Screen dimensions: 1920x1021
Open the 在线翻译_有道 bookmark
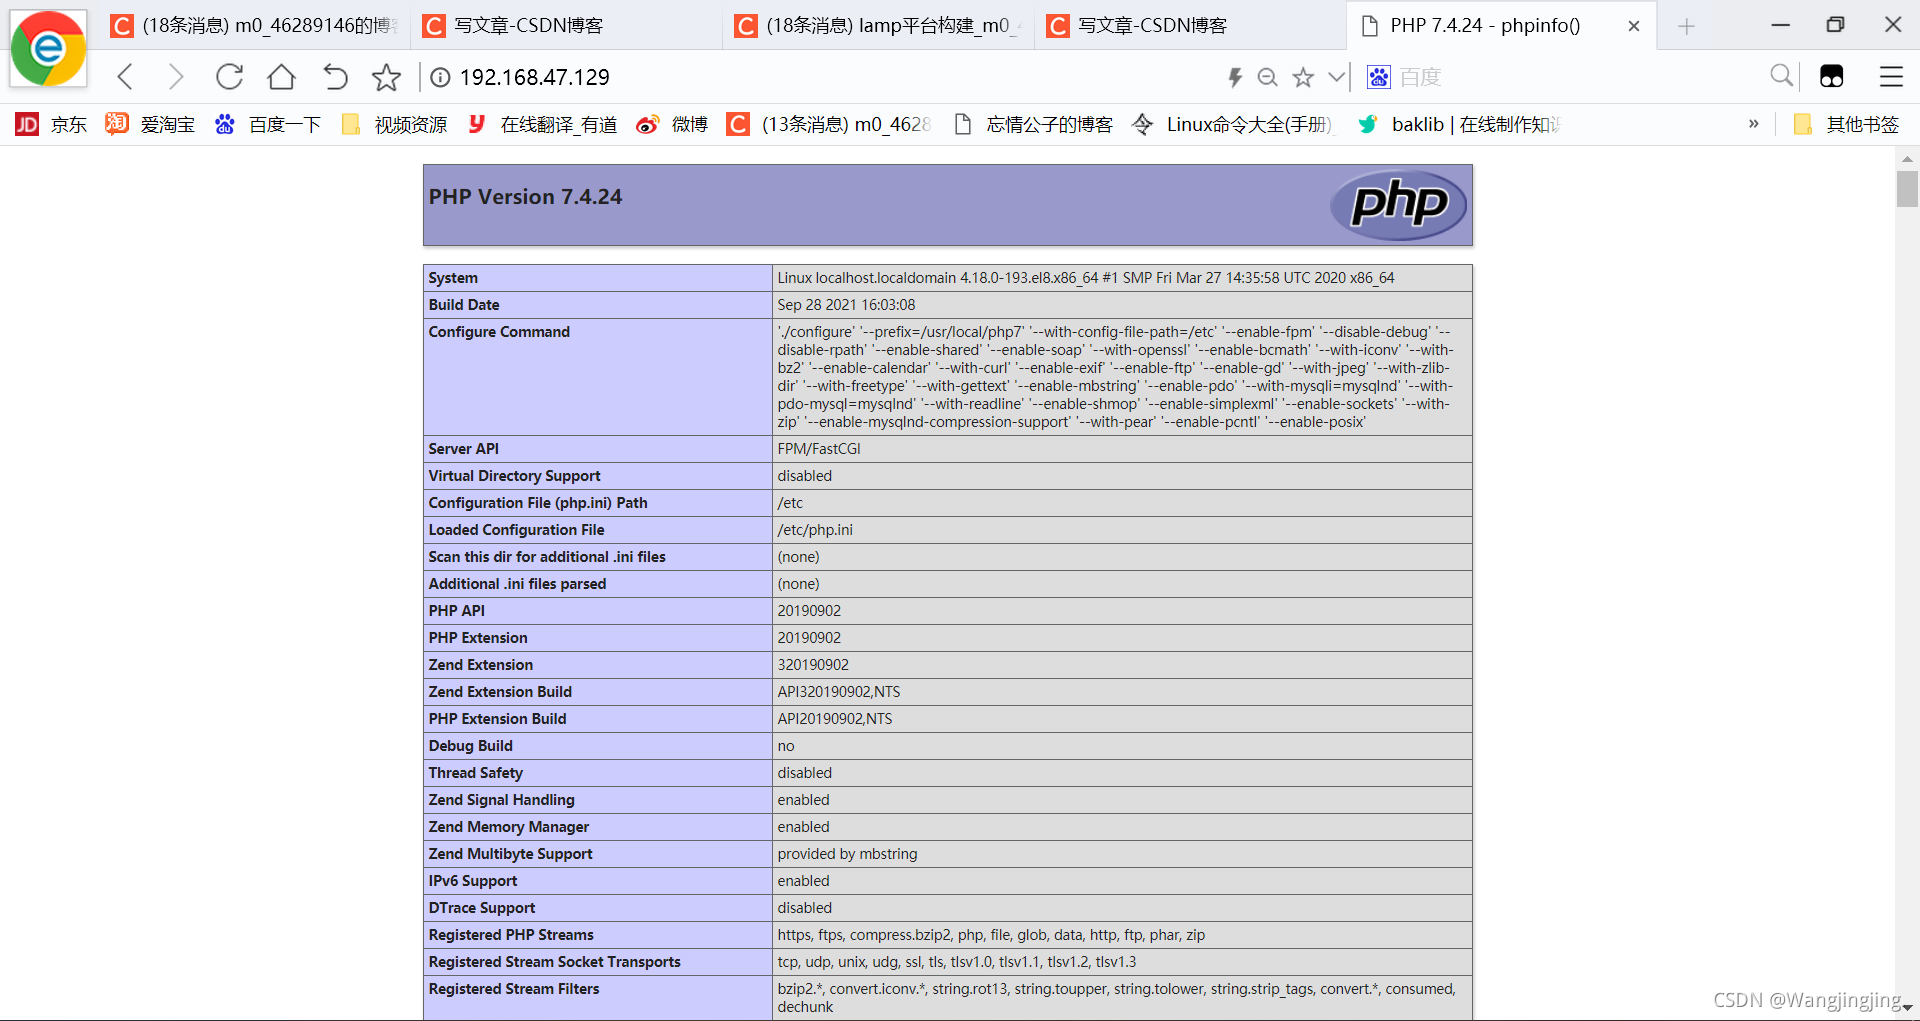(542, 124)
